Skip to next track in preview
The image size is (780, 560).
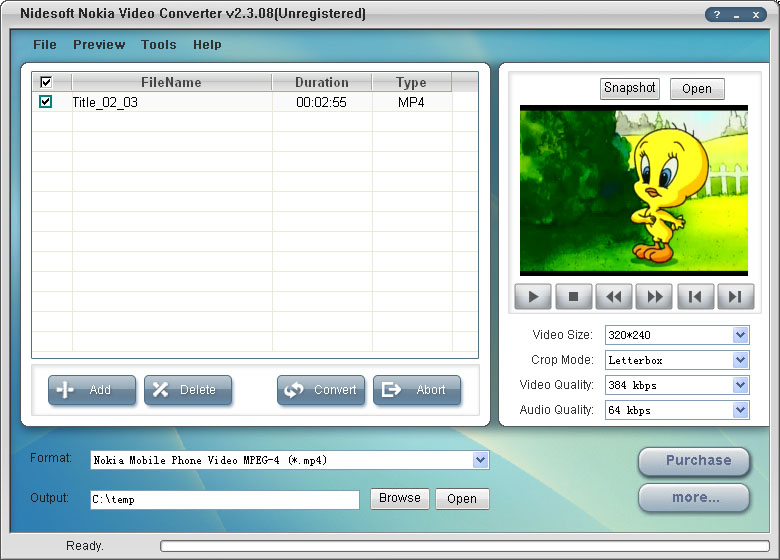click(736, 297)
